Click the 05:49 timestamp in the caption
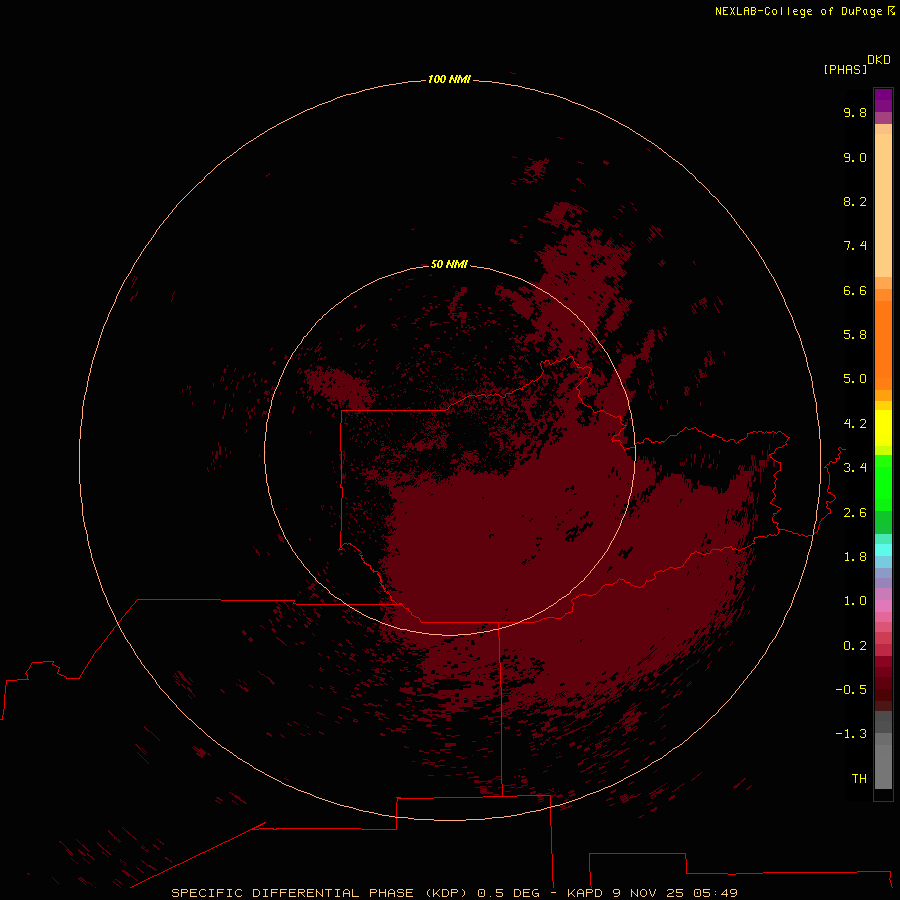The height and width of the screenshot is (900, 900). click(x=715, y=893)
